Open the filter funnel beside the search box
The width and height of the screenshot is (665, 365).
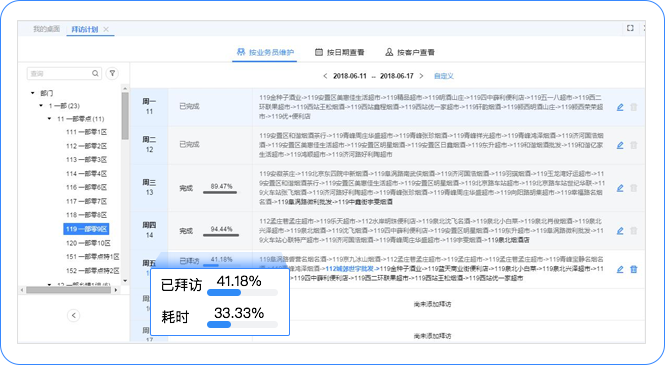[x=112, y=73]
